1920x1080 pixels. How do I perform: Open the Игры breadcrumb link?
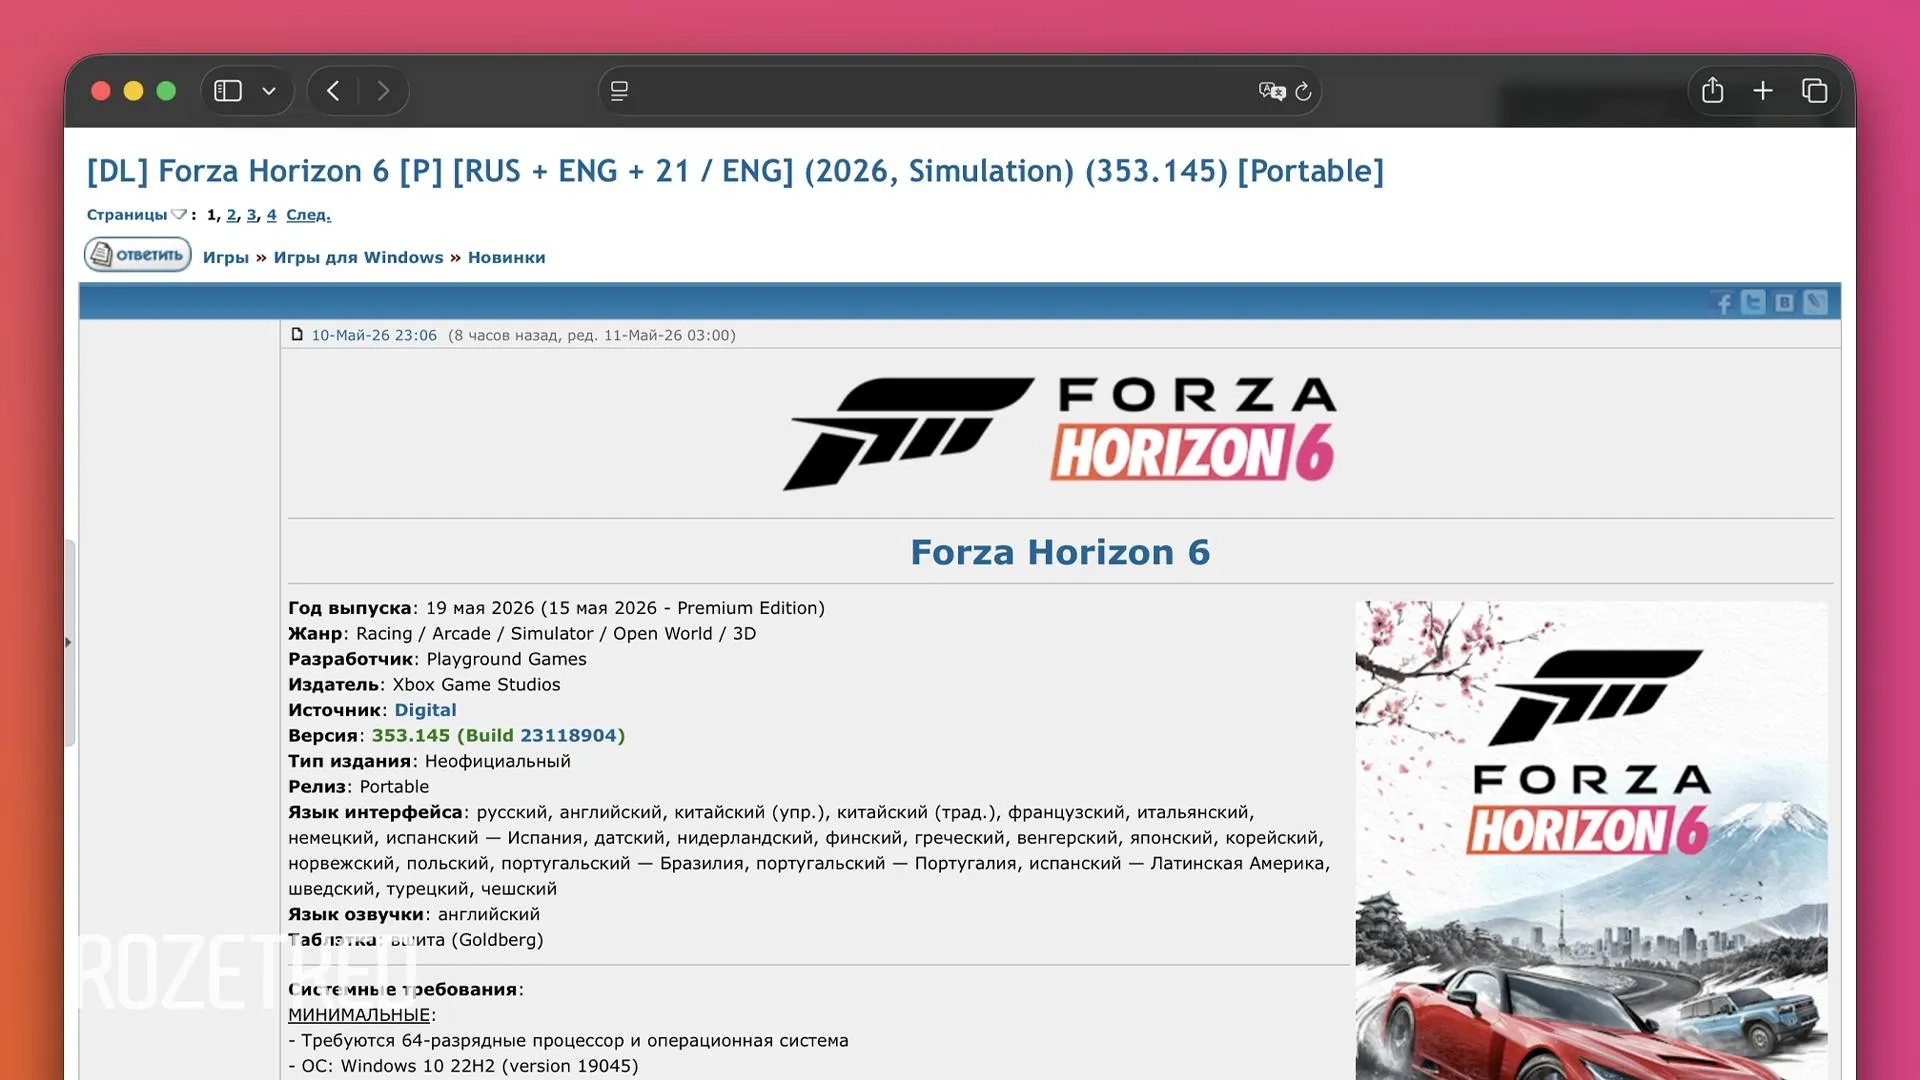(x=226, y=258)
